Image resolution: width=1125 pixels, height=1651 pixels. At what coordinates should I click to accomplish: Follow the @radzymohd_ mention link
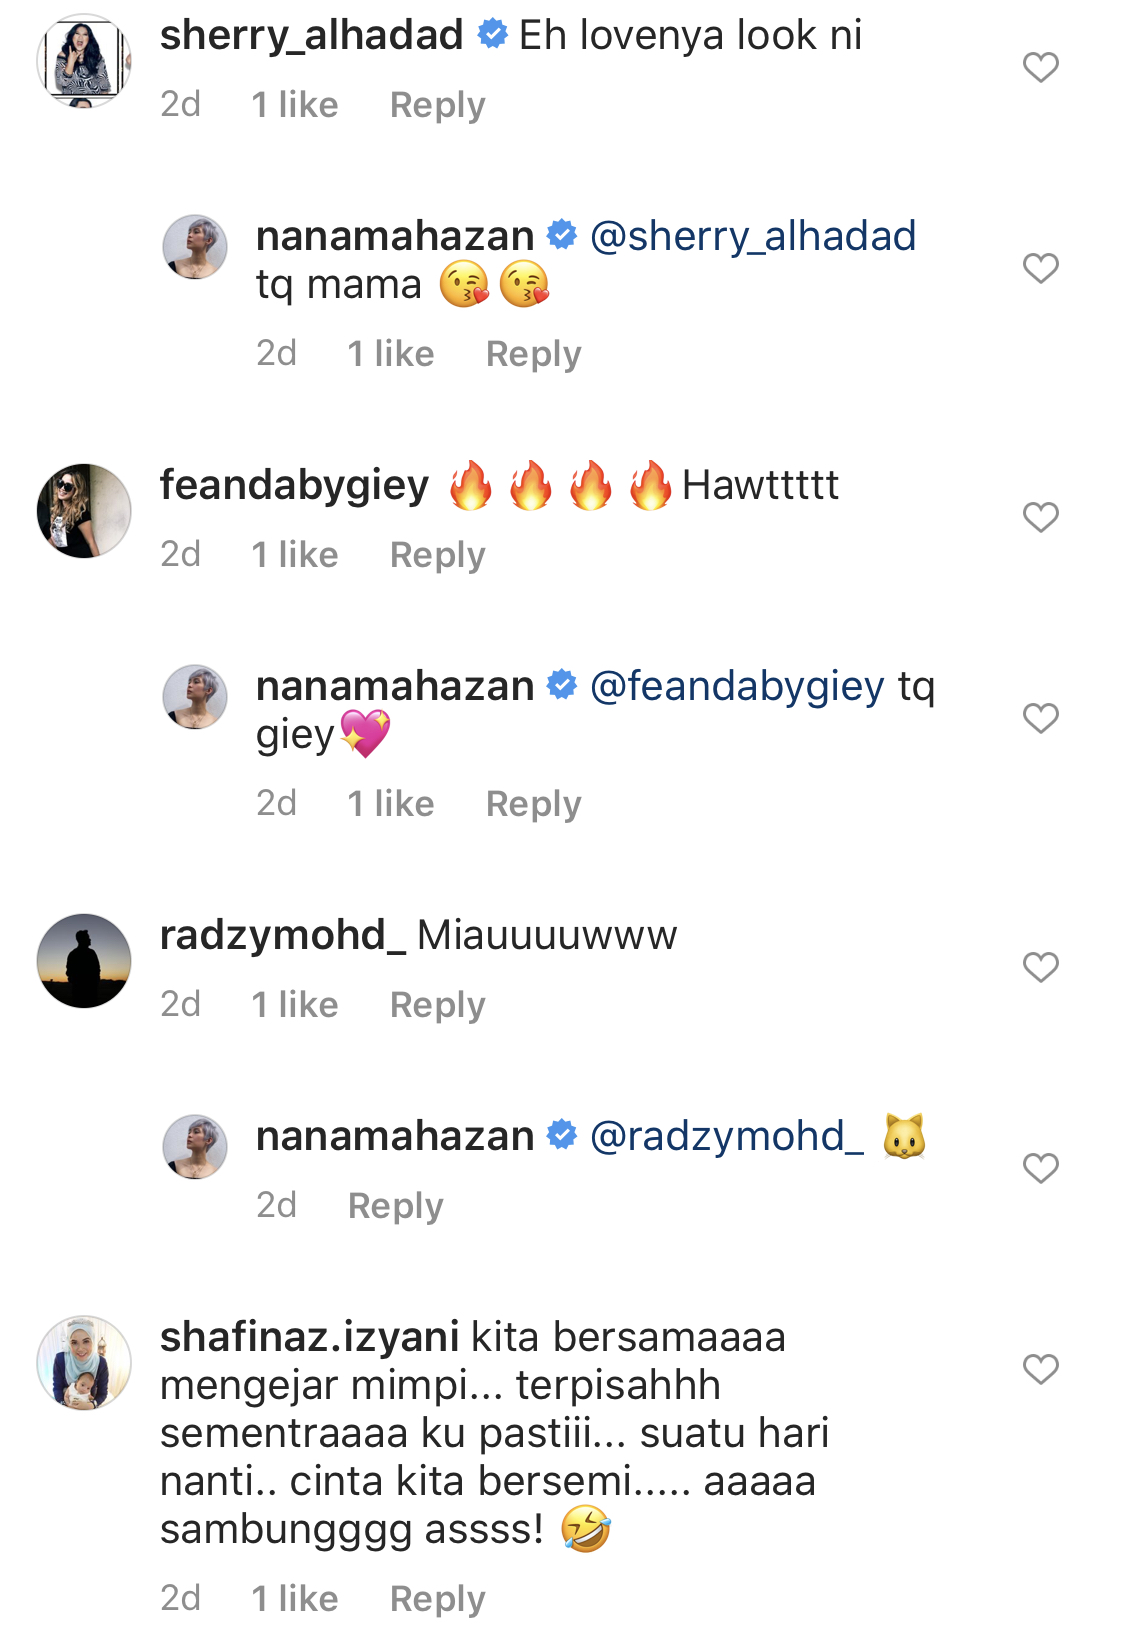pyautogui.click(x=727, y=1137)
